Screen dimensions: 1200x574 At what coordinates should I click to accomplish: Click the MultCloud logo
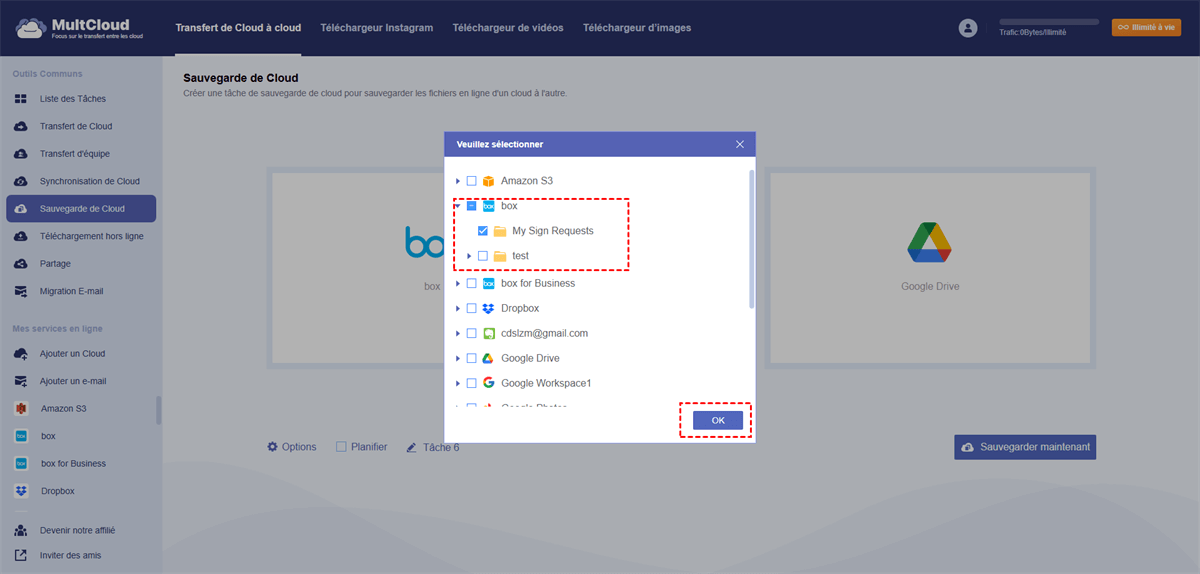79,28
